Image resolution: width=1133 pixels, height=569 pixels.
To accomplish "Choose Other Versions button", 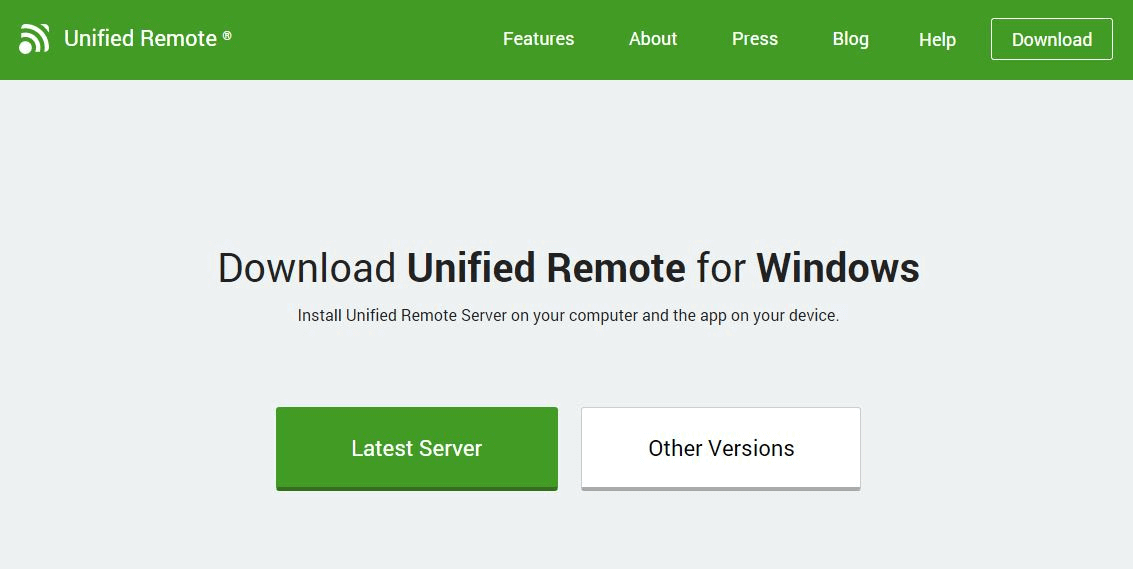I will (721, 448).
